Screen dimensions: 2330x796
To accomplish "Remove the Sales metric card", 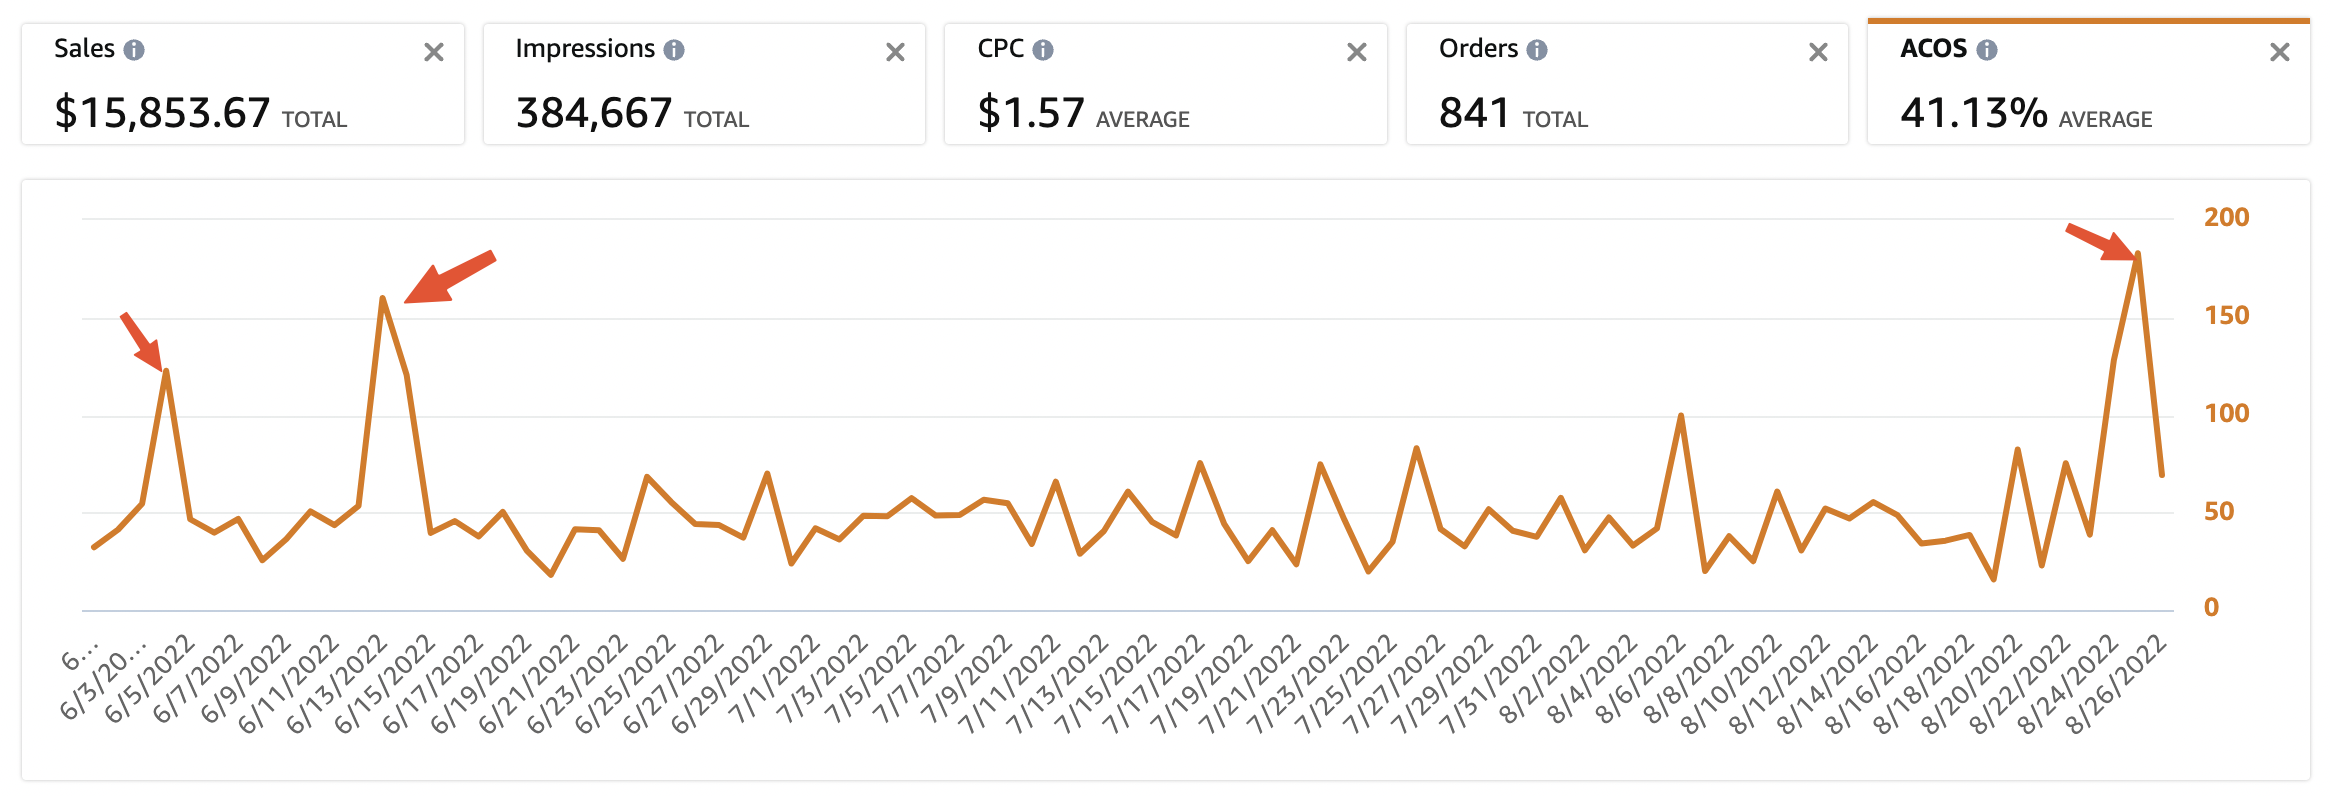I will tap(434, 51).
